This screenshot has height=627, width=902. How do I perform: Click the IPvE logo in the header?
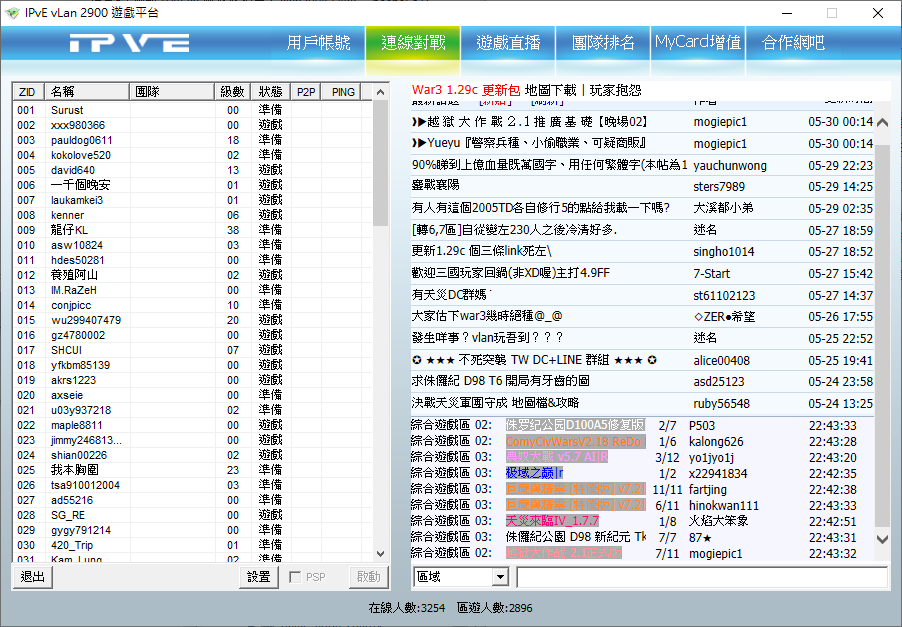coord(129,43)
